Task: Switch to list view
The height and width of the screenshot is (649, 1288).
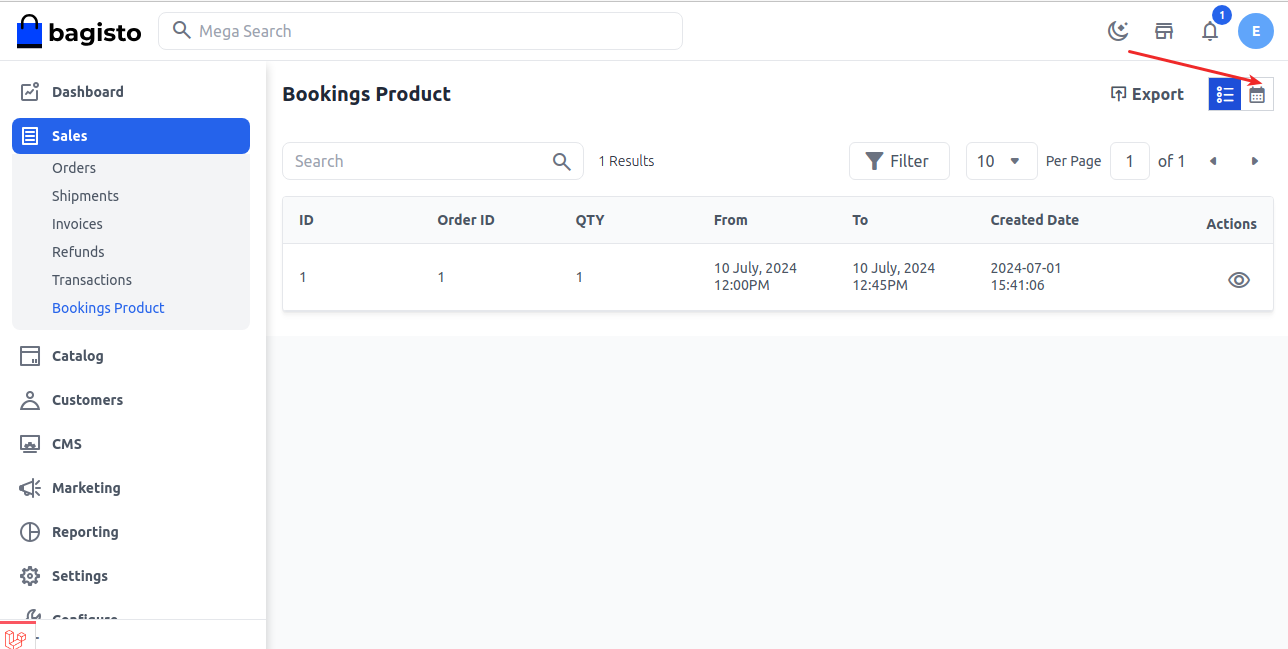Action: pyautogui.click(x=1225, y=94)
